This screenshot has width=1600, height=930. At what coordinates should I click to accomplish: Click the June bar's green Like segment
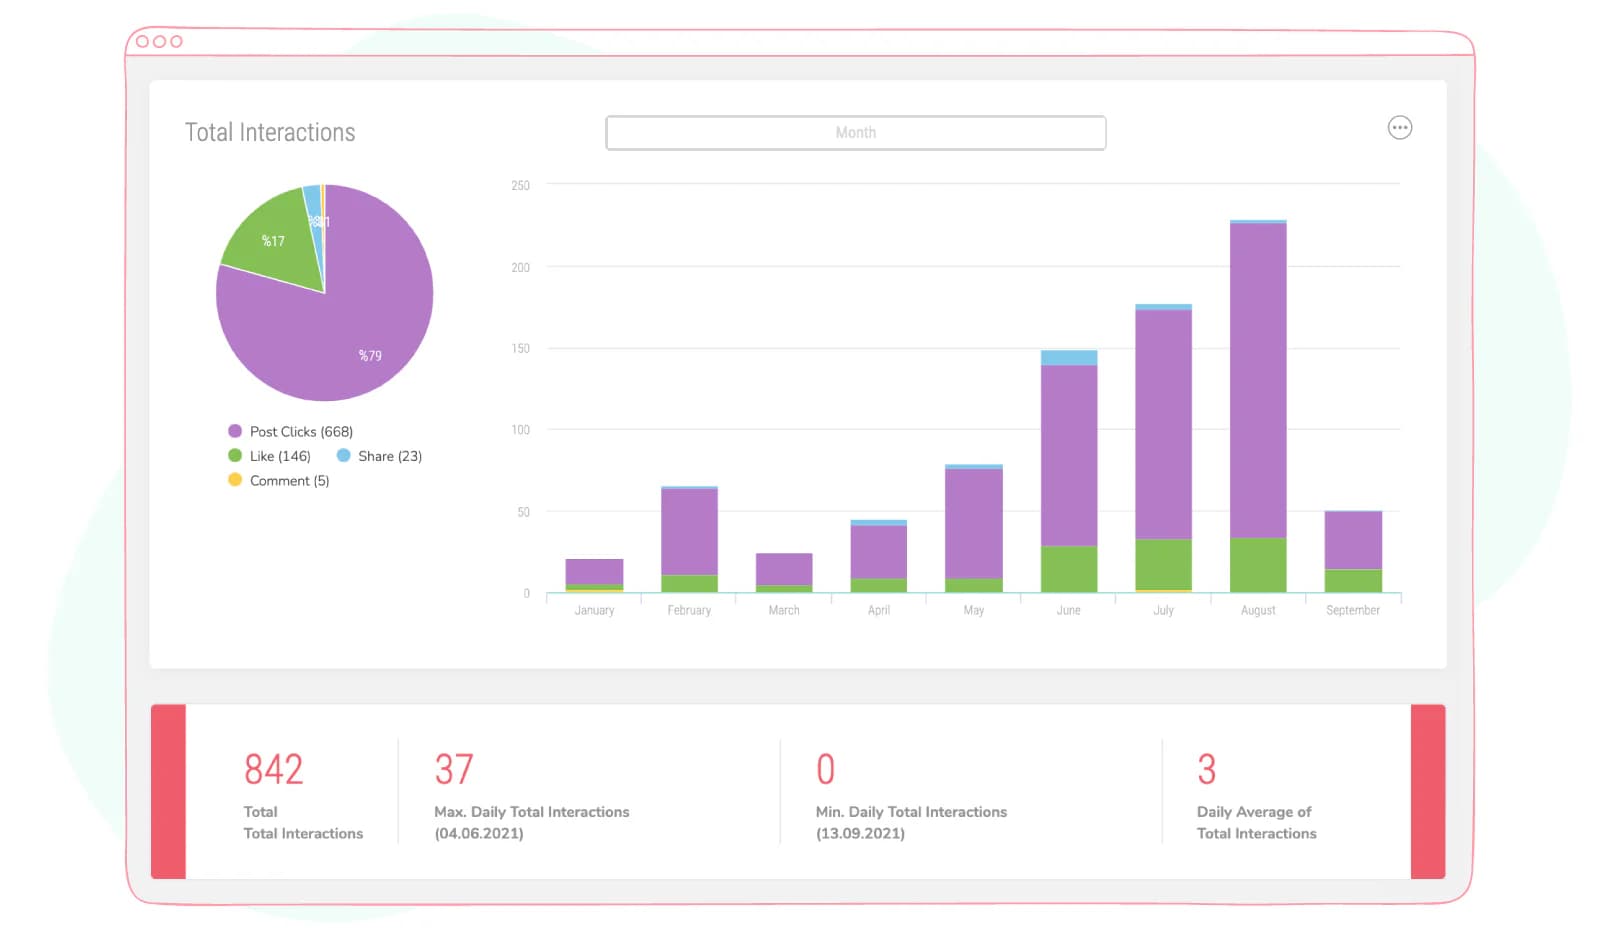click(x=1069, y=569)
